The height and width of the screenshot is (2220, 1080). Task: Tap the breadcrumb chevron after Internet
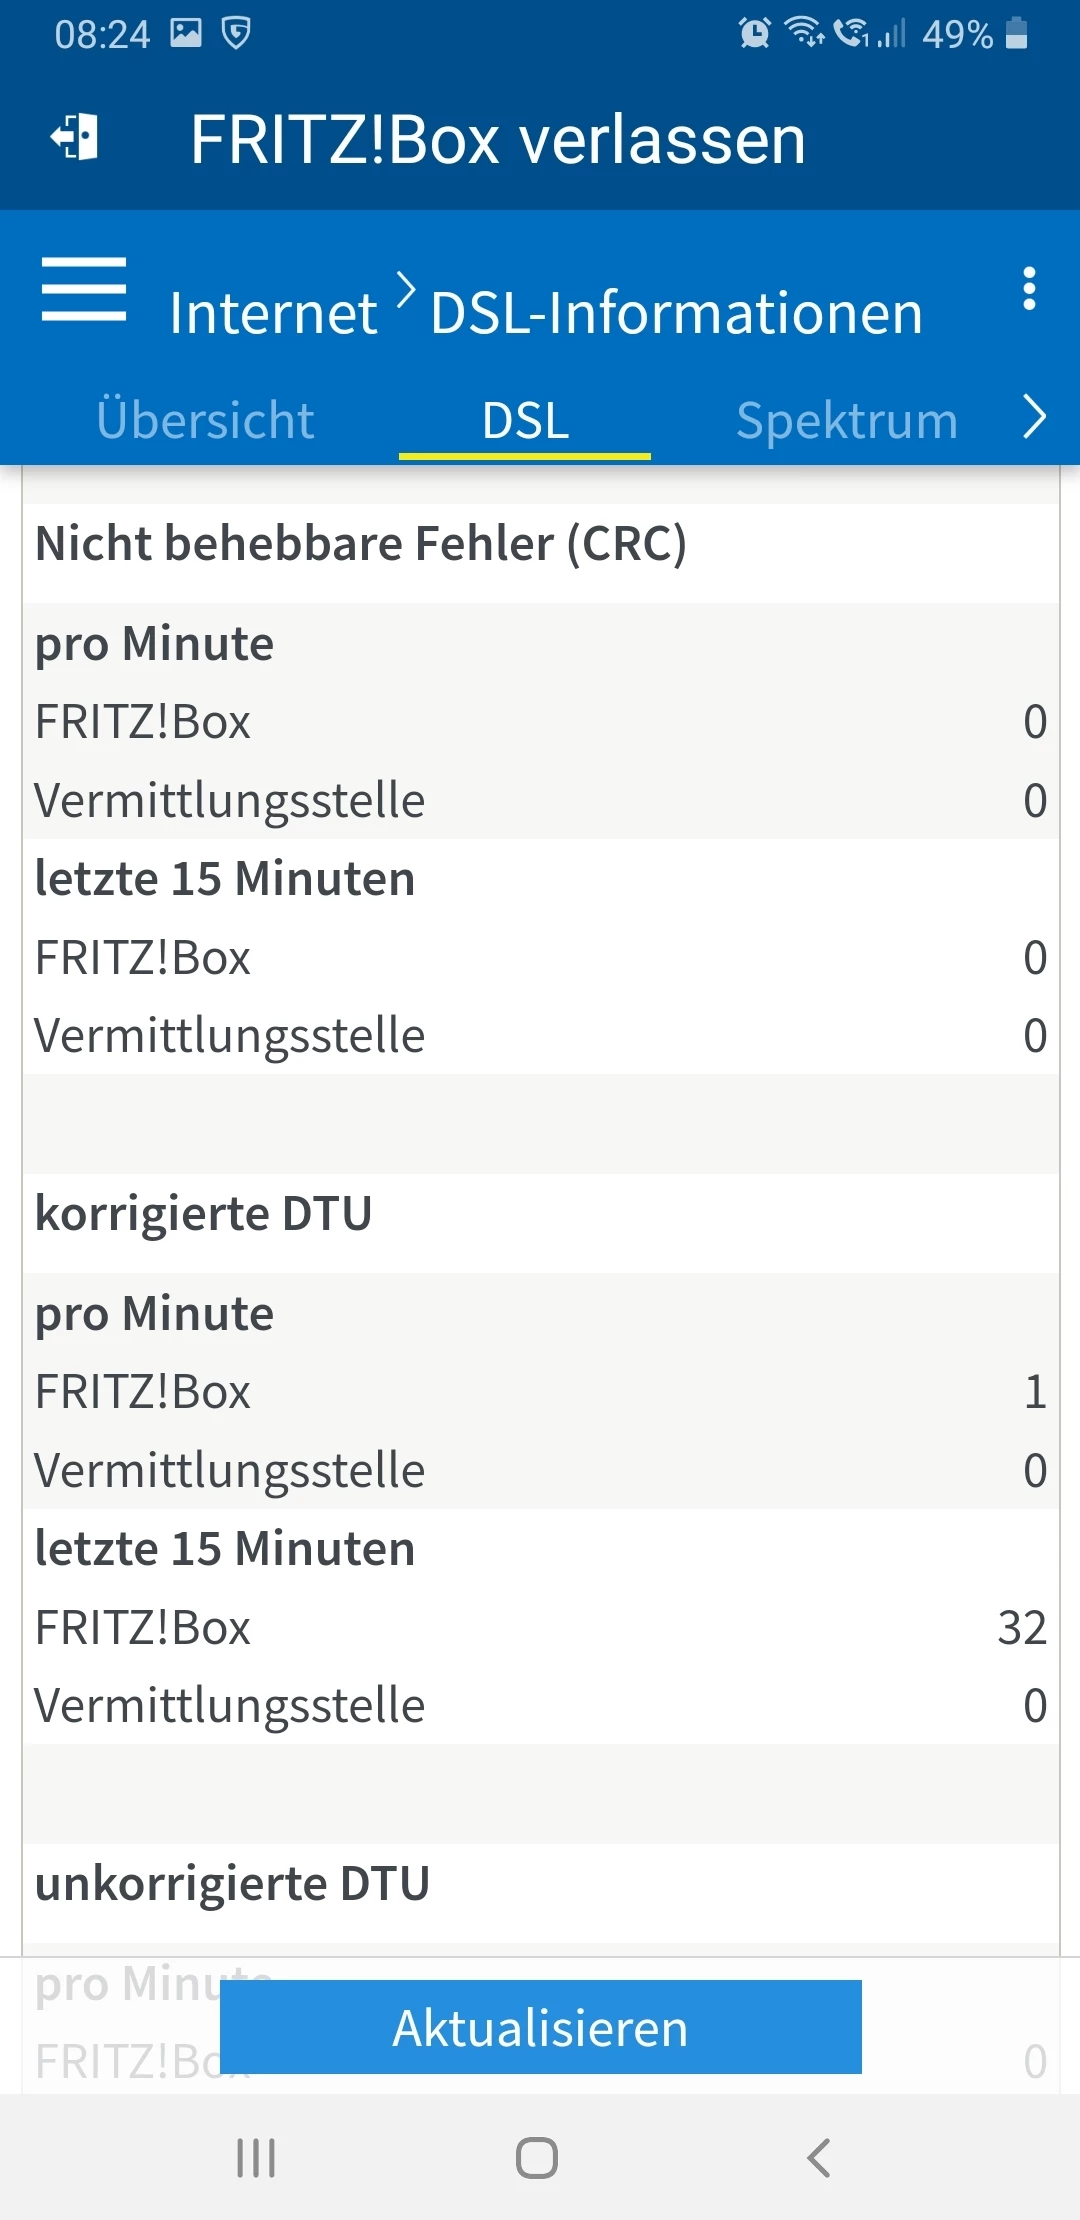point(405,290)
